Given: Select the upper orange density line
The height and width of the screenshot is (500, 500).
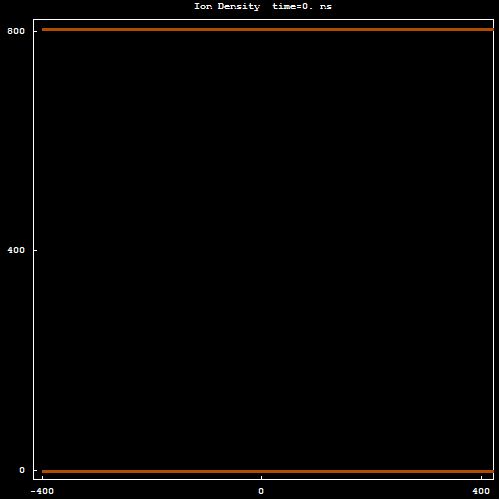Looking at the screenshot, I should [268, 30].
